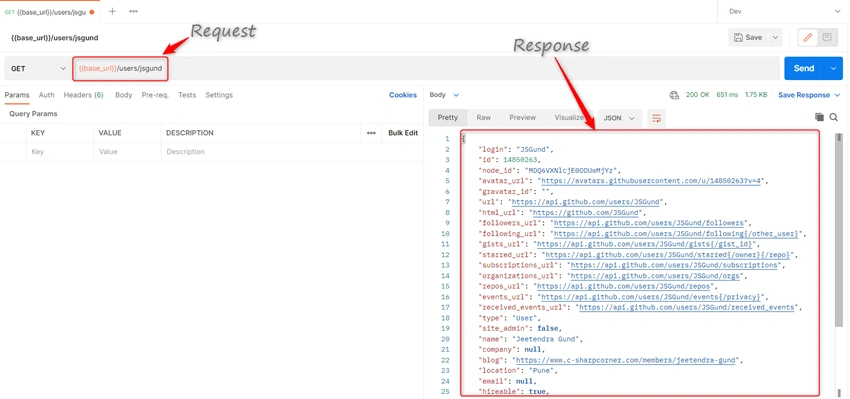Copy response with the copy icon
The image size is (850, 399).
[x=819, y=117]
